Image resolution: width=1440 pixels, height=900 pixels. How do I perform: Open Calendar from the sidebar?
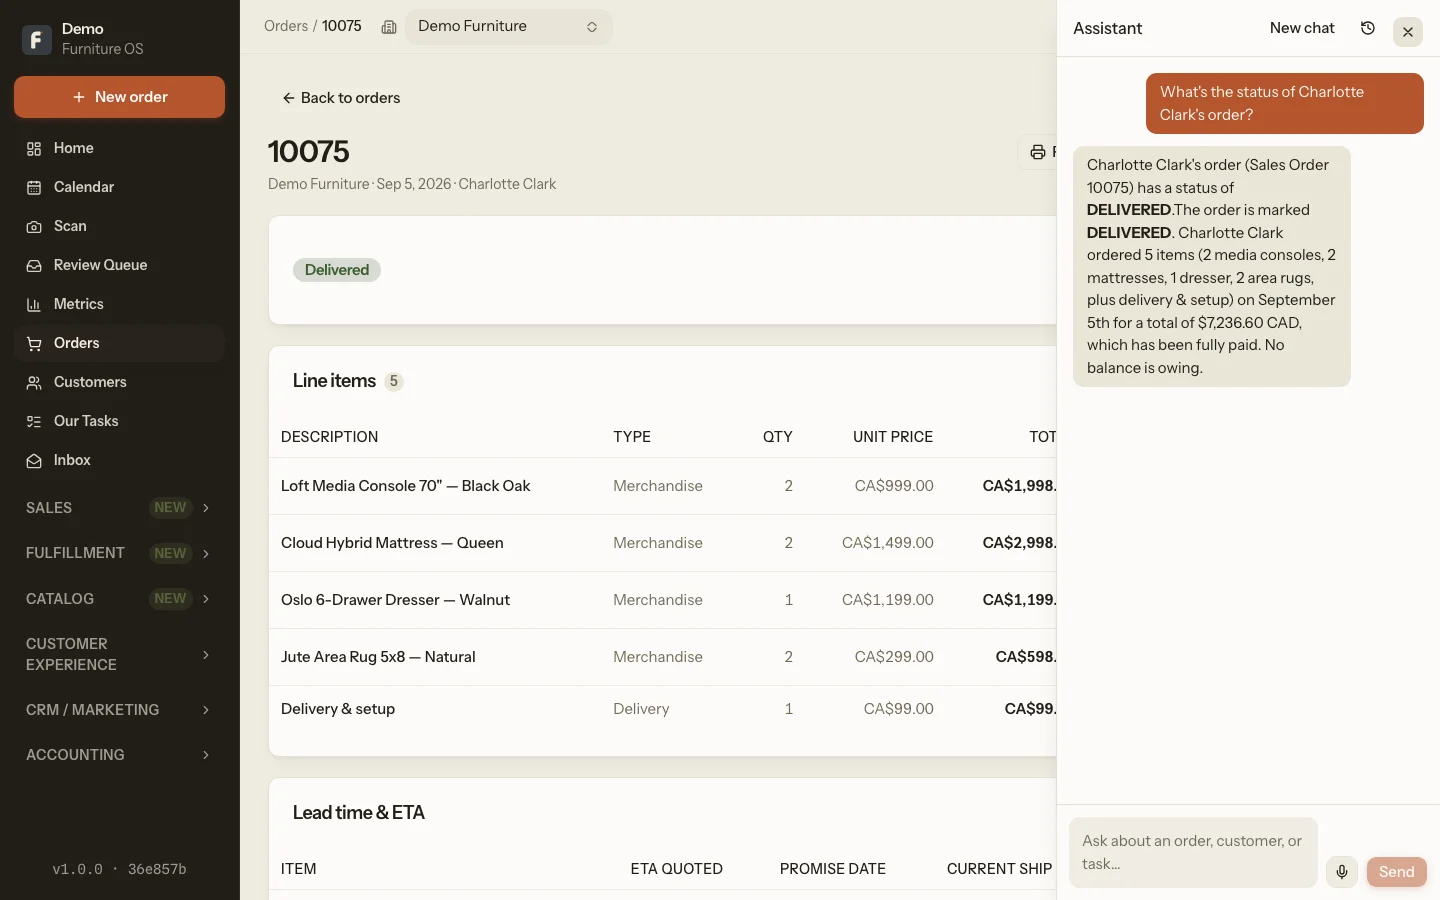tap(119, 187)
